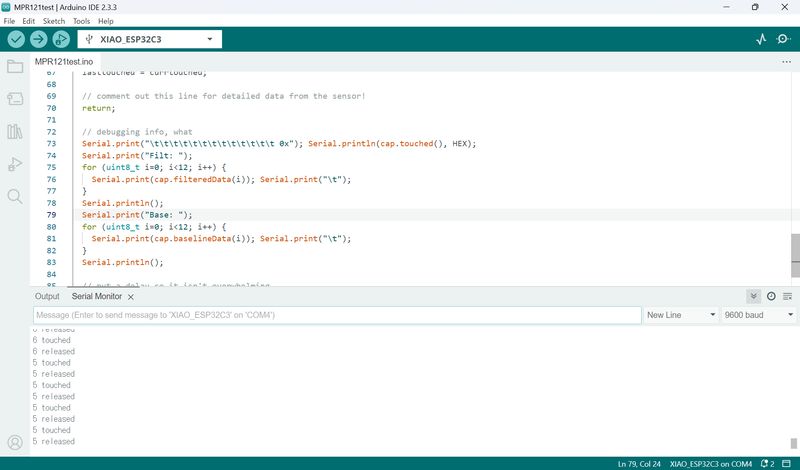Click the '6 touched' line in serial output
This screenshot has height=470, width=800.
[52, 340]
